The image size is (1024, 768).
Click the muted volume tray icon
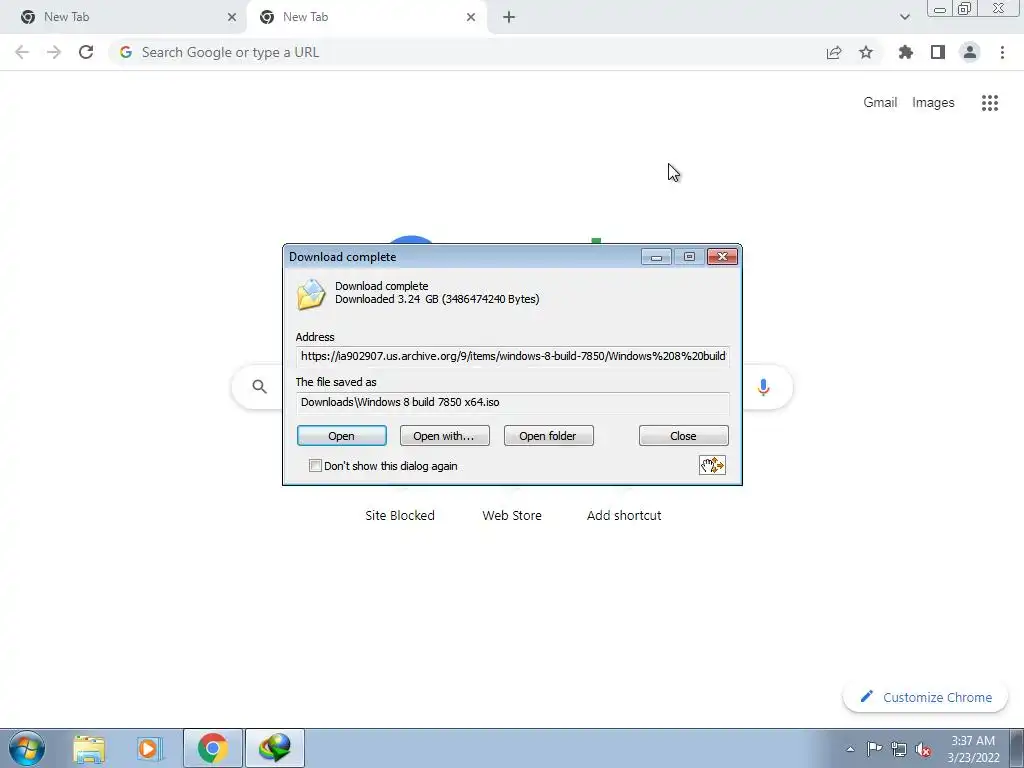pos(923,750)
